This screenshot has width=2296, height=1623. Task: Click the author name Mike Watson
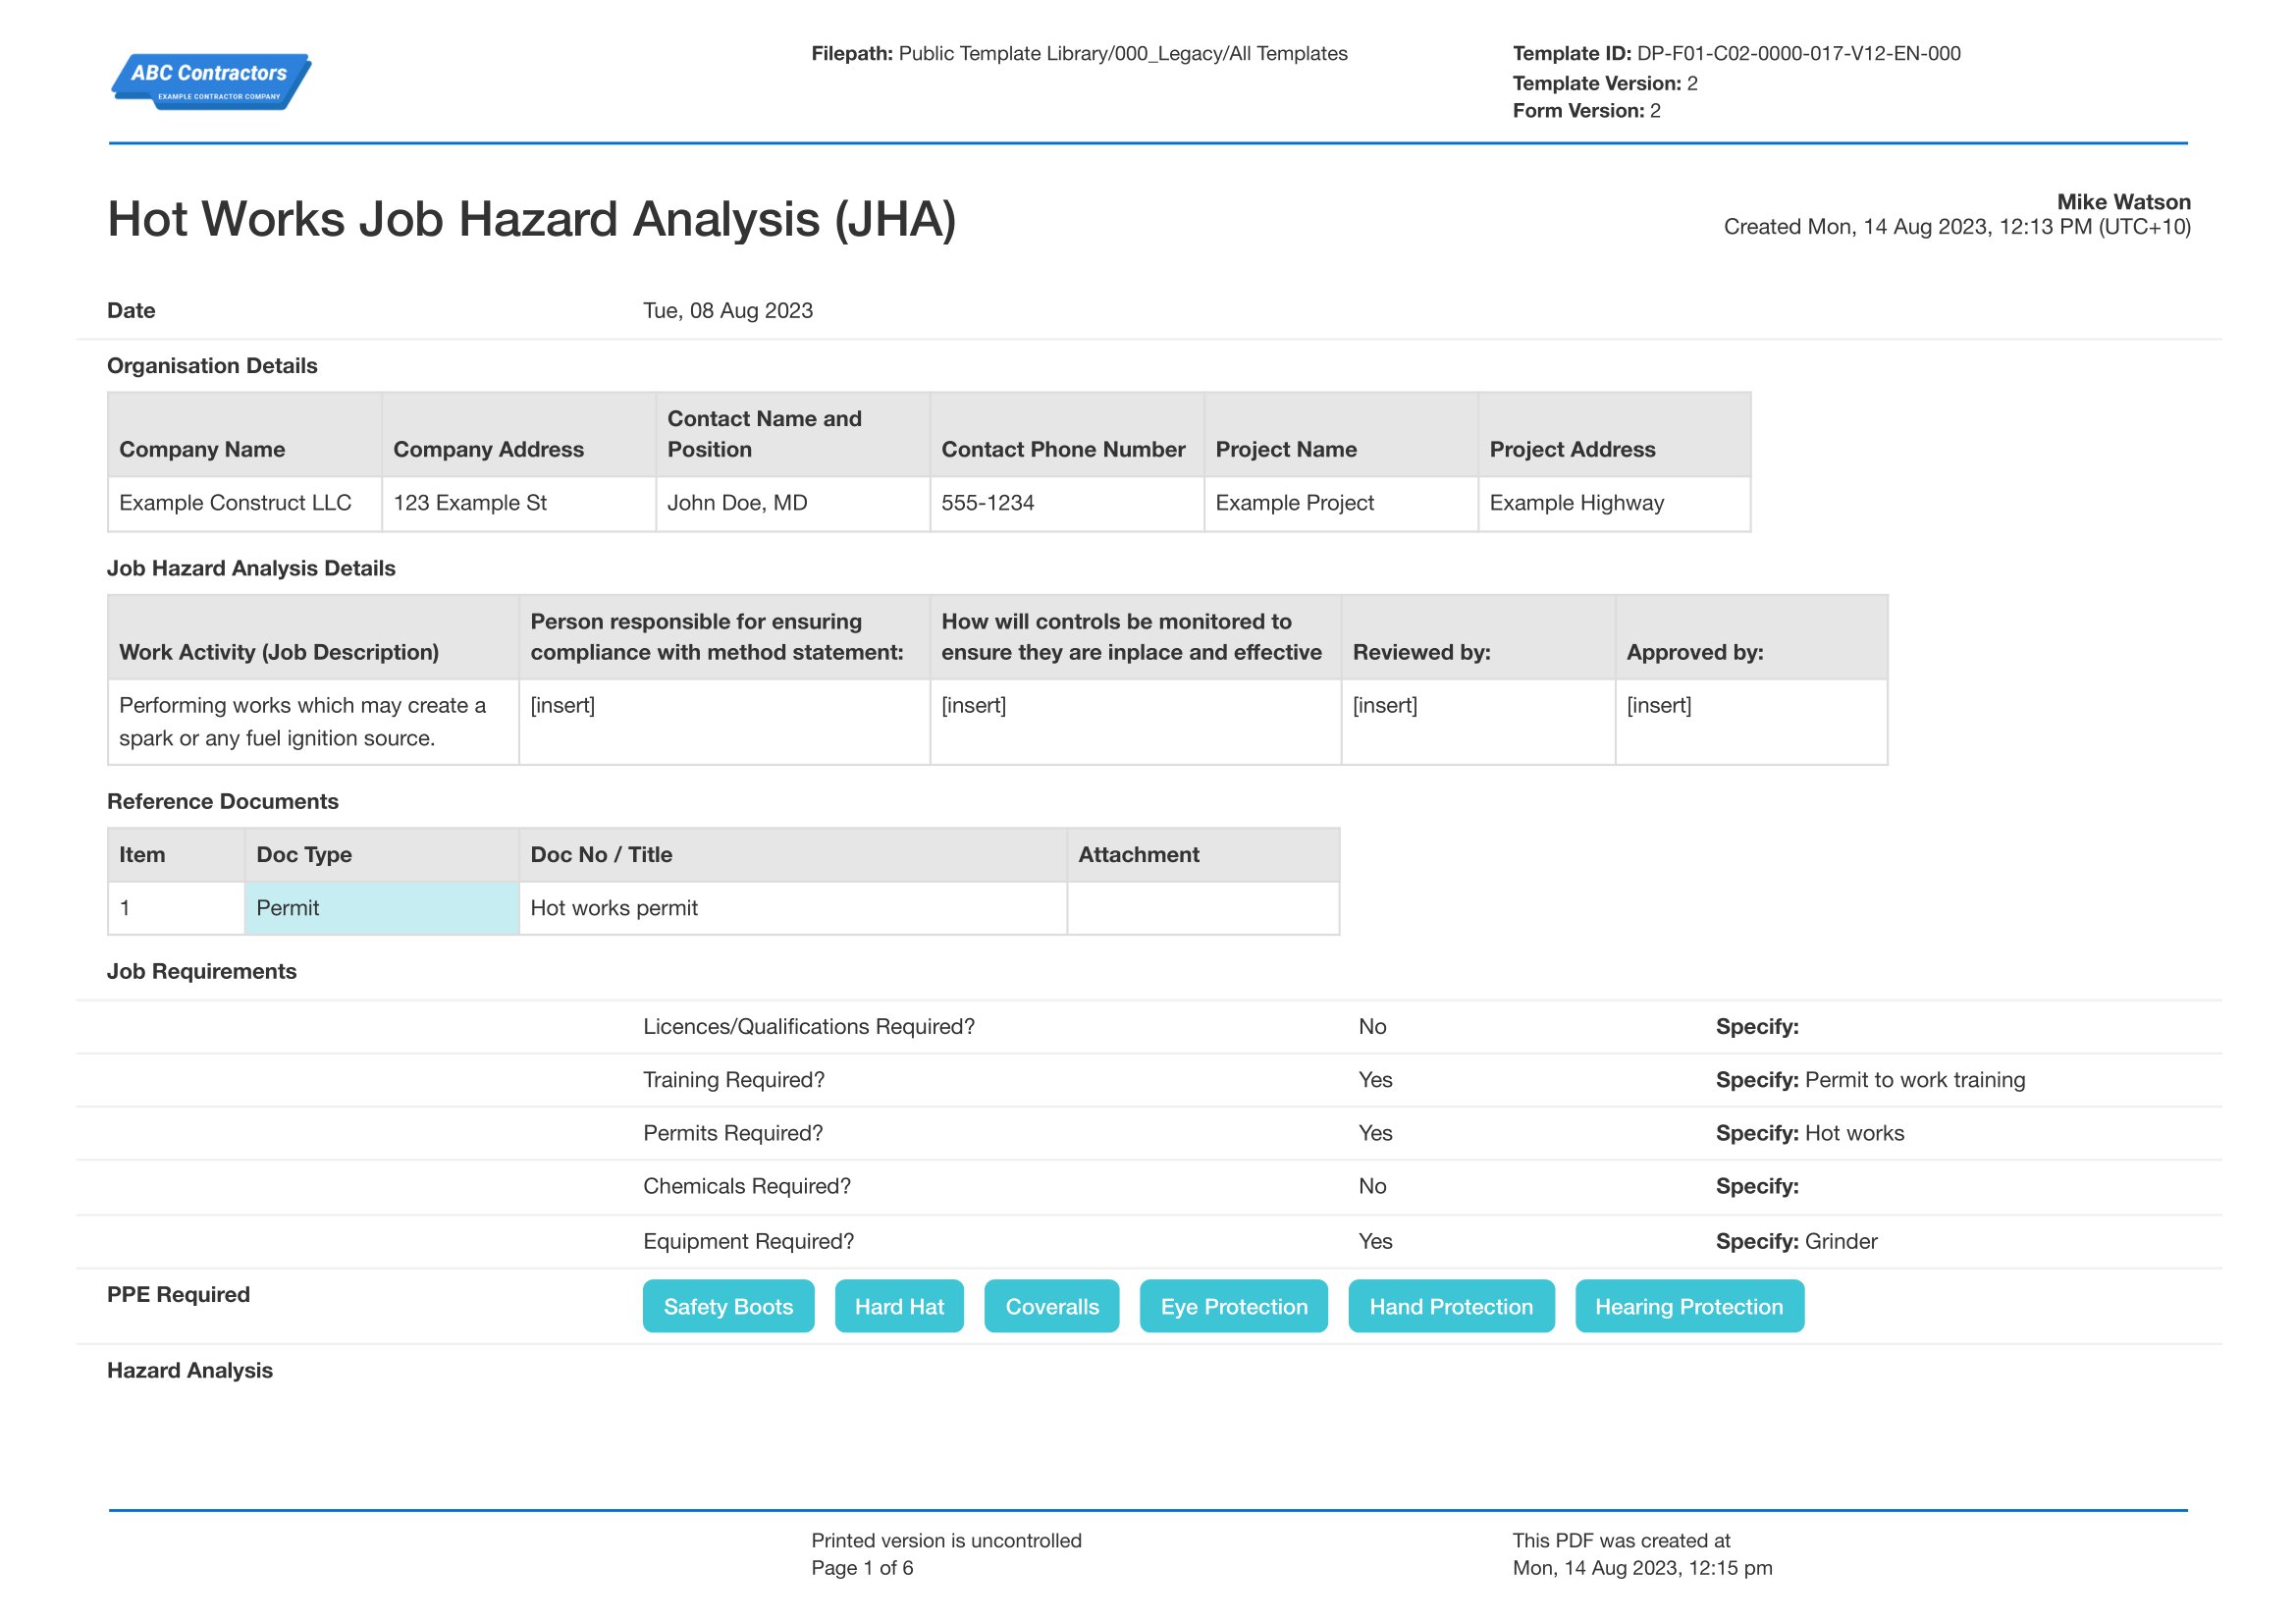pyautogui.click(x=2123, y=202)
